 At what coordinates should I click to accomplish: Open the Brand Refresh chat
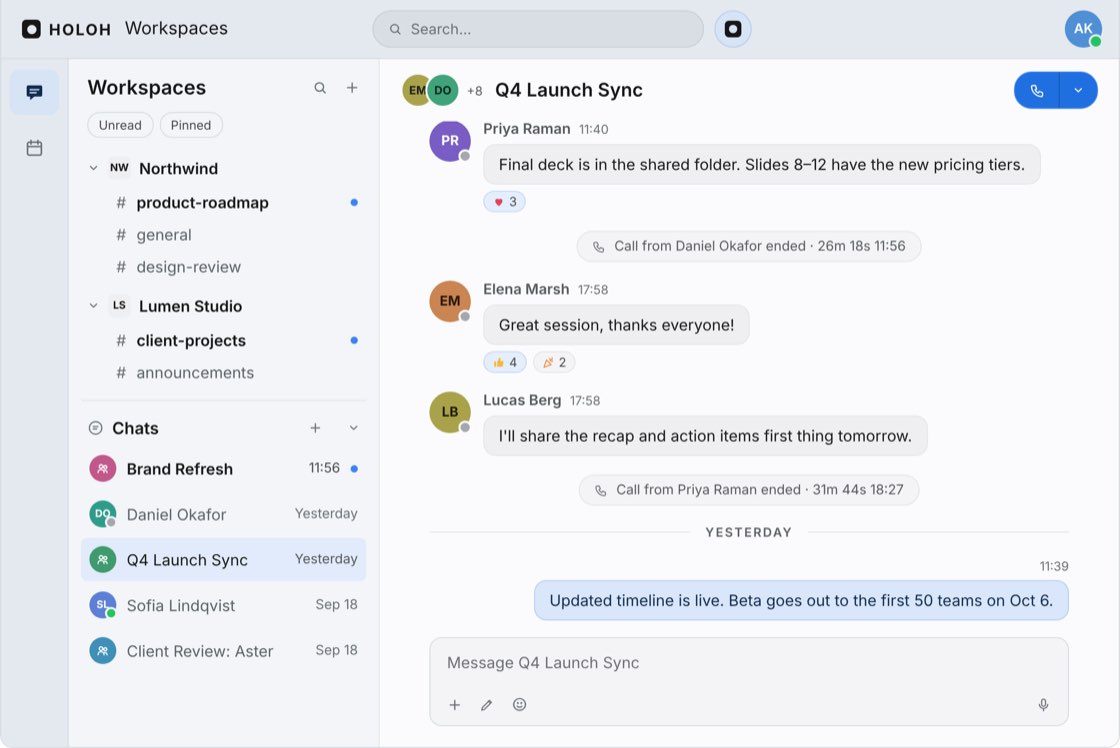(x=224, y=469)
